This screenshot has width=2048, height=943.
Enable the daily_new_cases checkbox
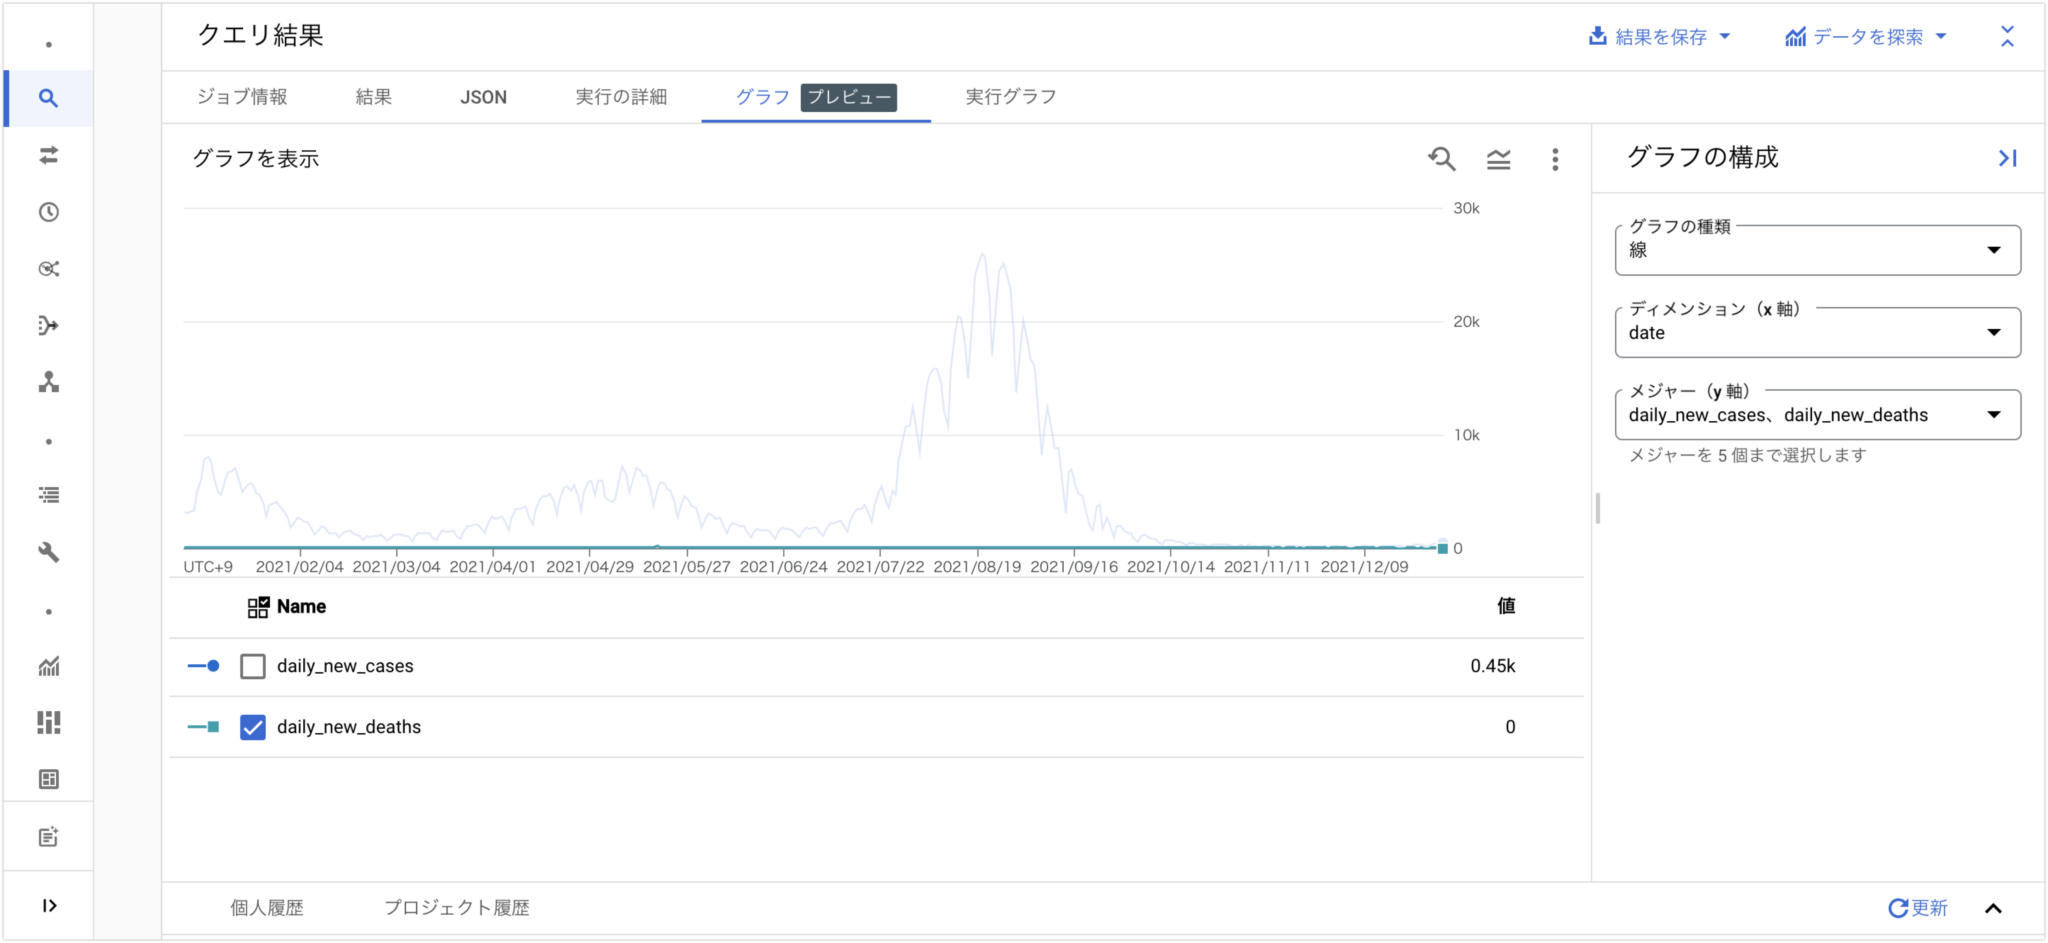(x=253, y=666)
